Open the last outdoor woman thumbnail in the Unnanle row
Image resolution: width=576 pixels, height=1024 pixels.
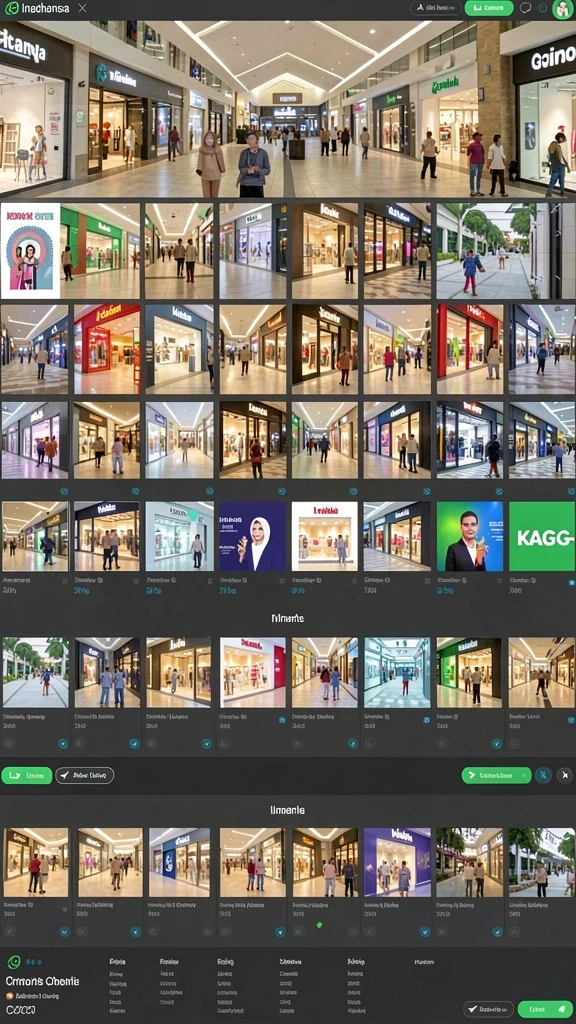(542, 862)
